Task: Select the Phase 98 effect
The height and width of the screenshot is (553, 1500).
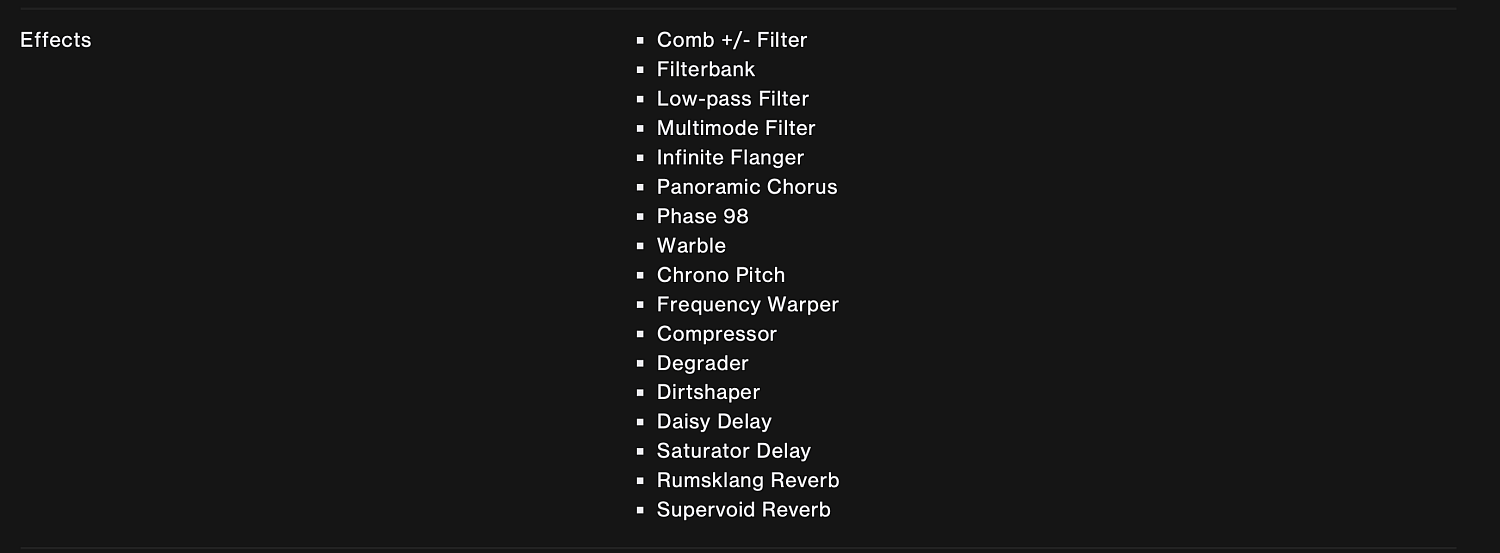Action: click(x=703, y=216)
